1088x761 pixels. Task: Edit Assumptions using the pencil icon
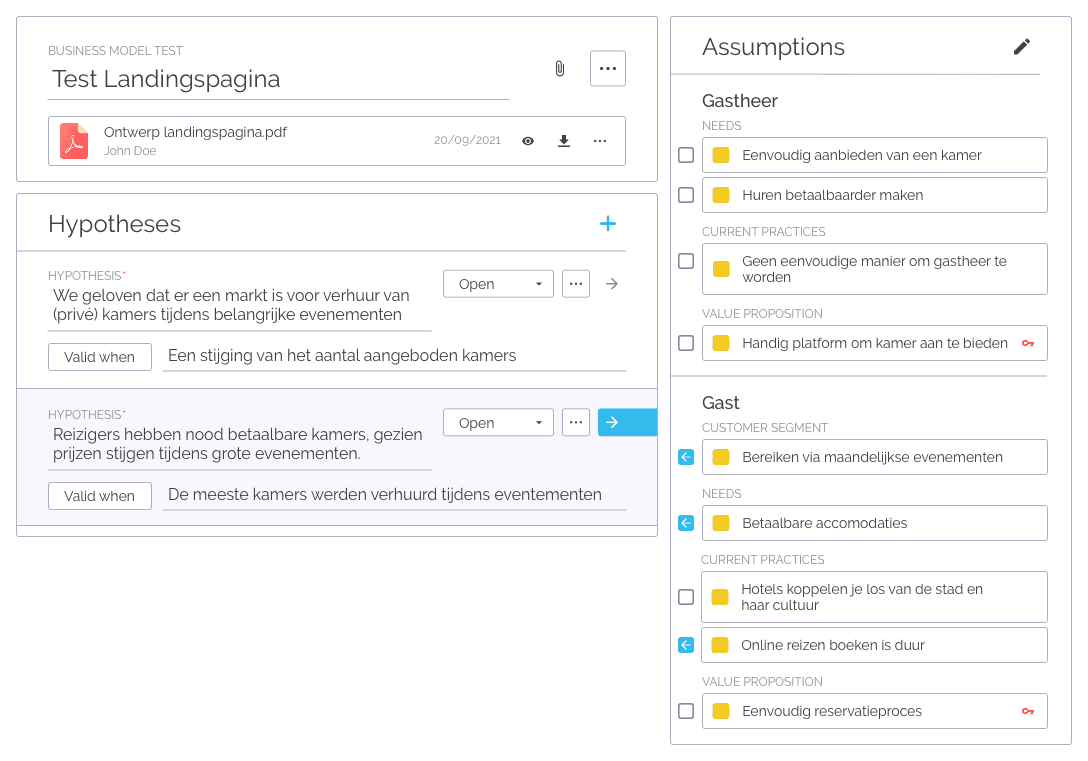pyautogui.click(x=1021, y=46)
